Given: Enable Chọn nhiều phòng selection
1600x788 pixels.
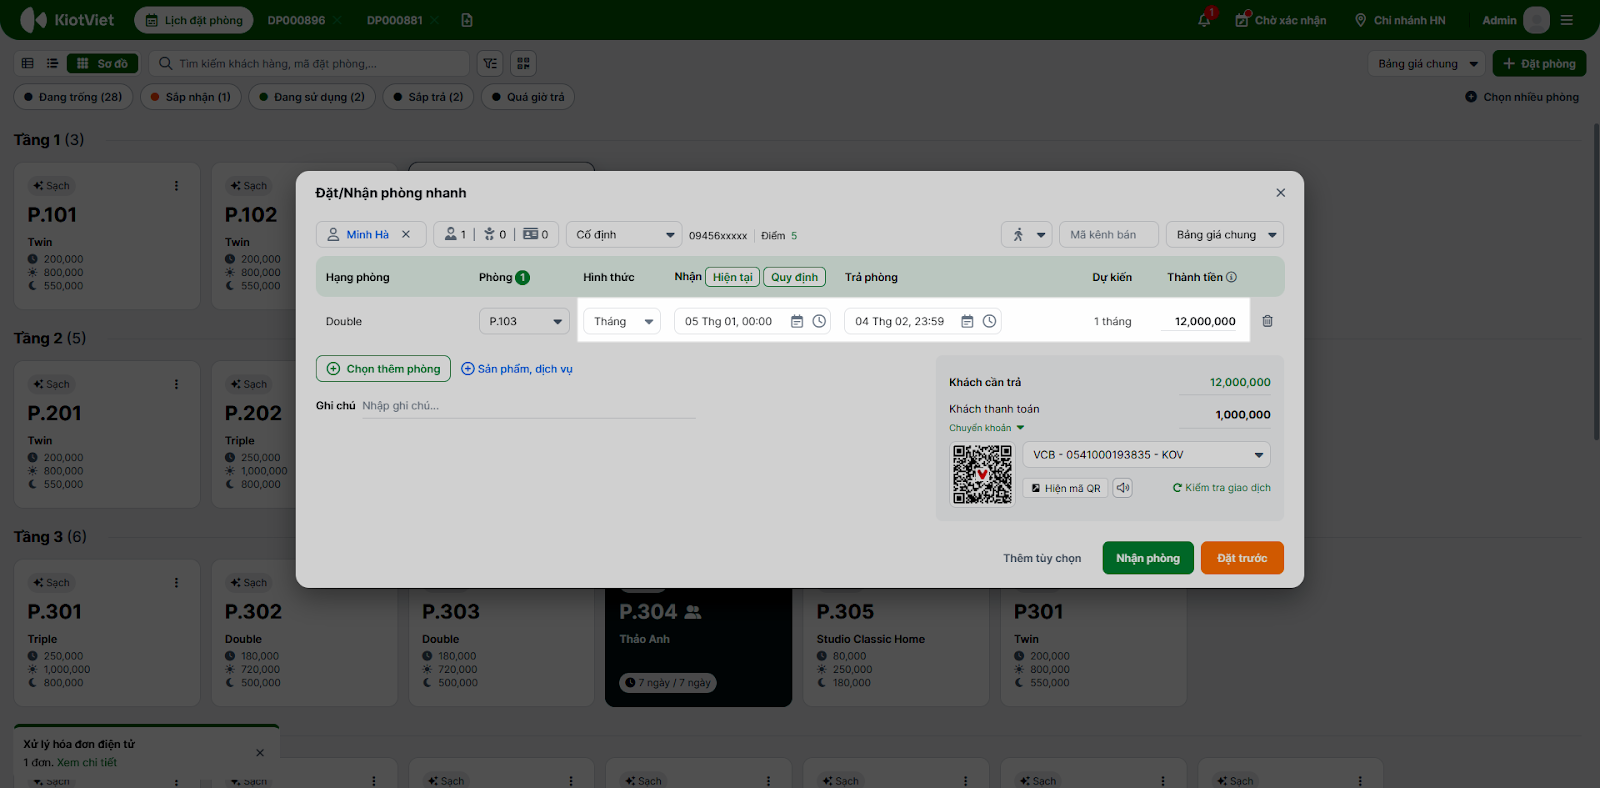Looking at the screenshot, I should (x=1522, y=97).
